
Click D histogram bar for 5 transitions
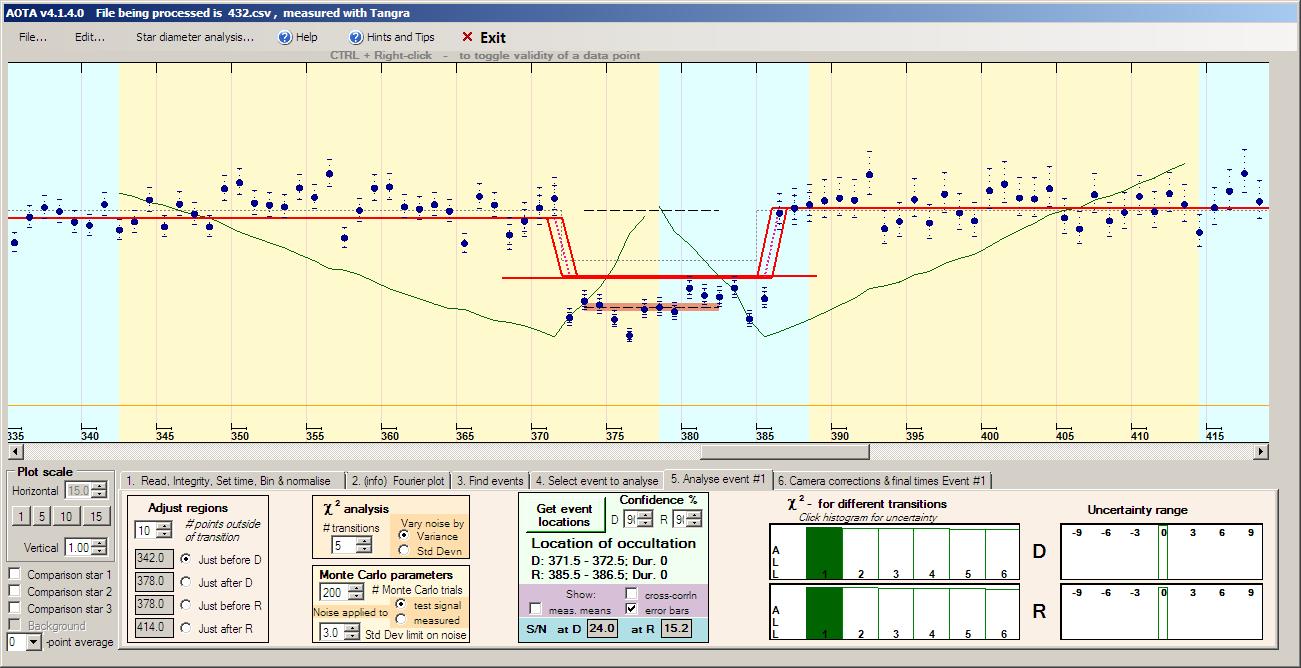968,553
